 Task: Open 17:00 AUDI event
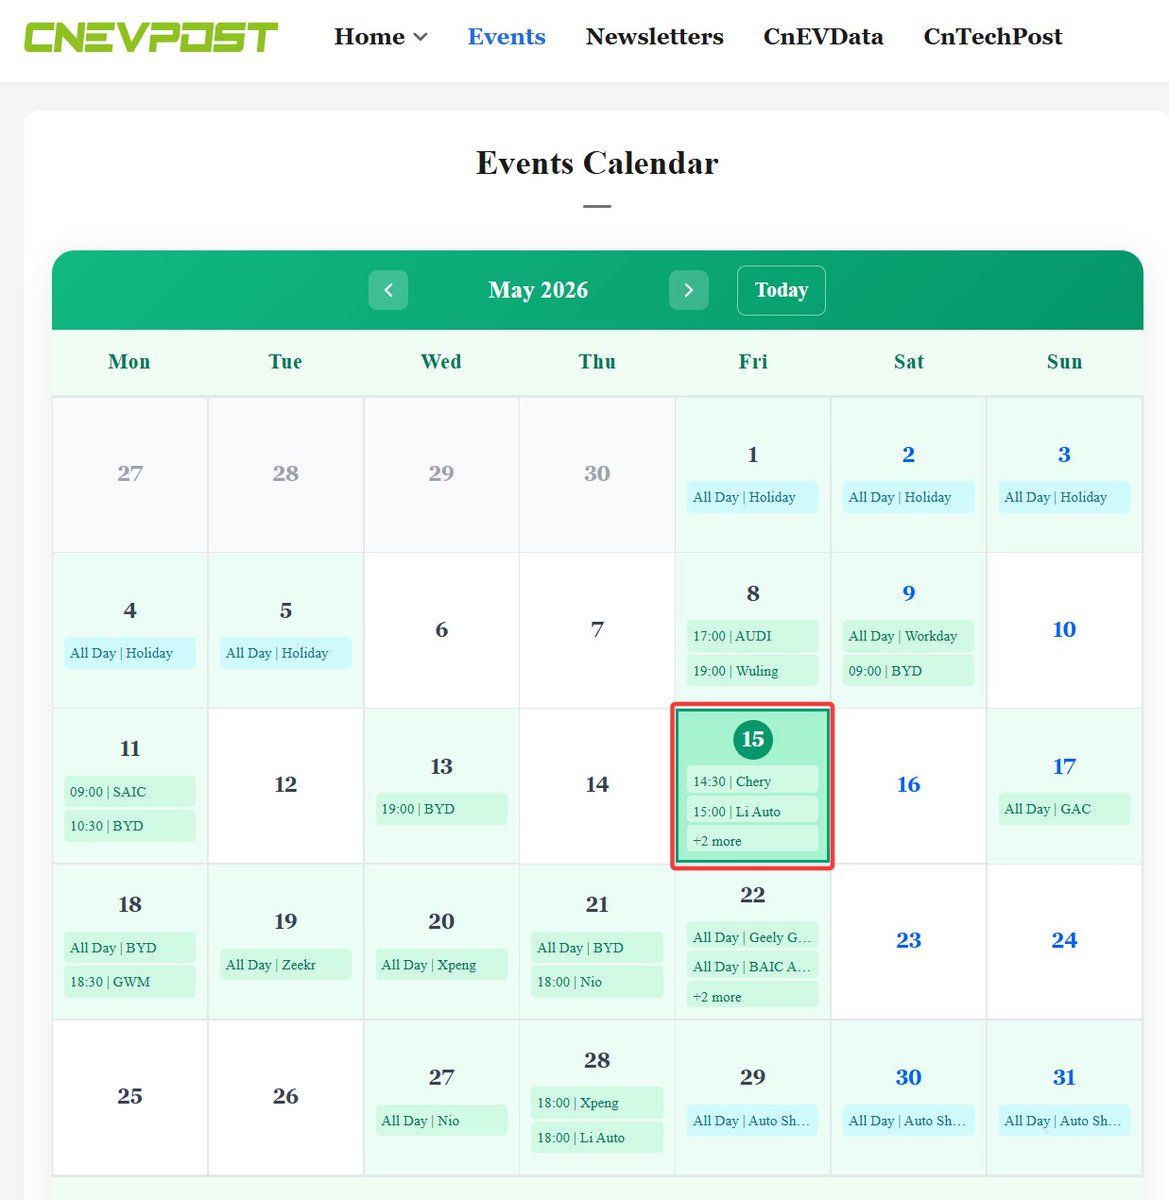point(752,636)
